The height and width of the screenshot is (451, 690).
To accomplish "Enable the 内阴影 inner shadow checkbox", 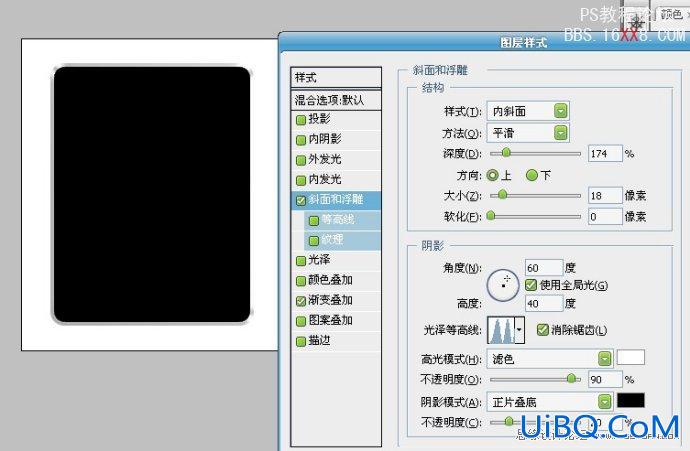I will [x=301, y=140].
